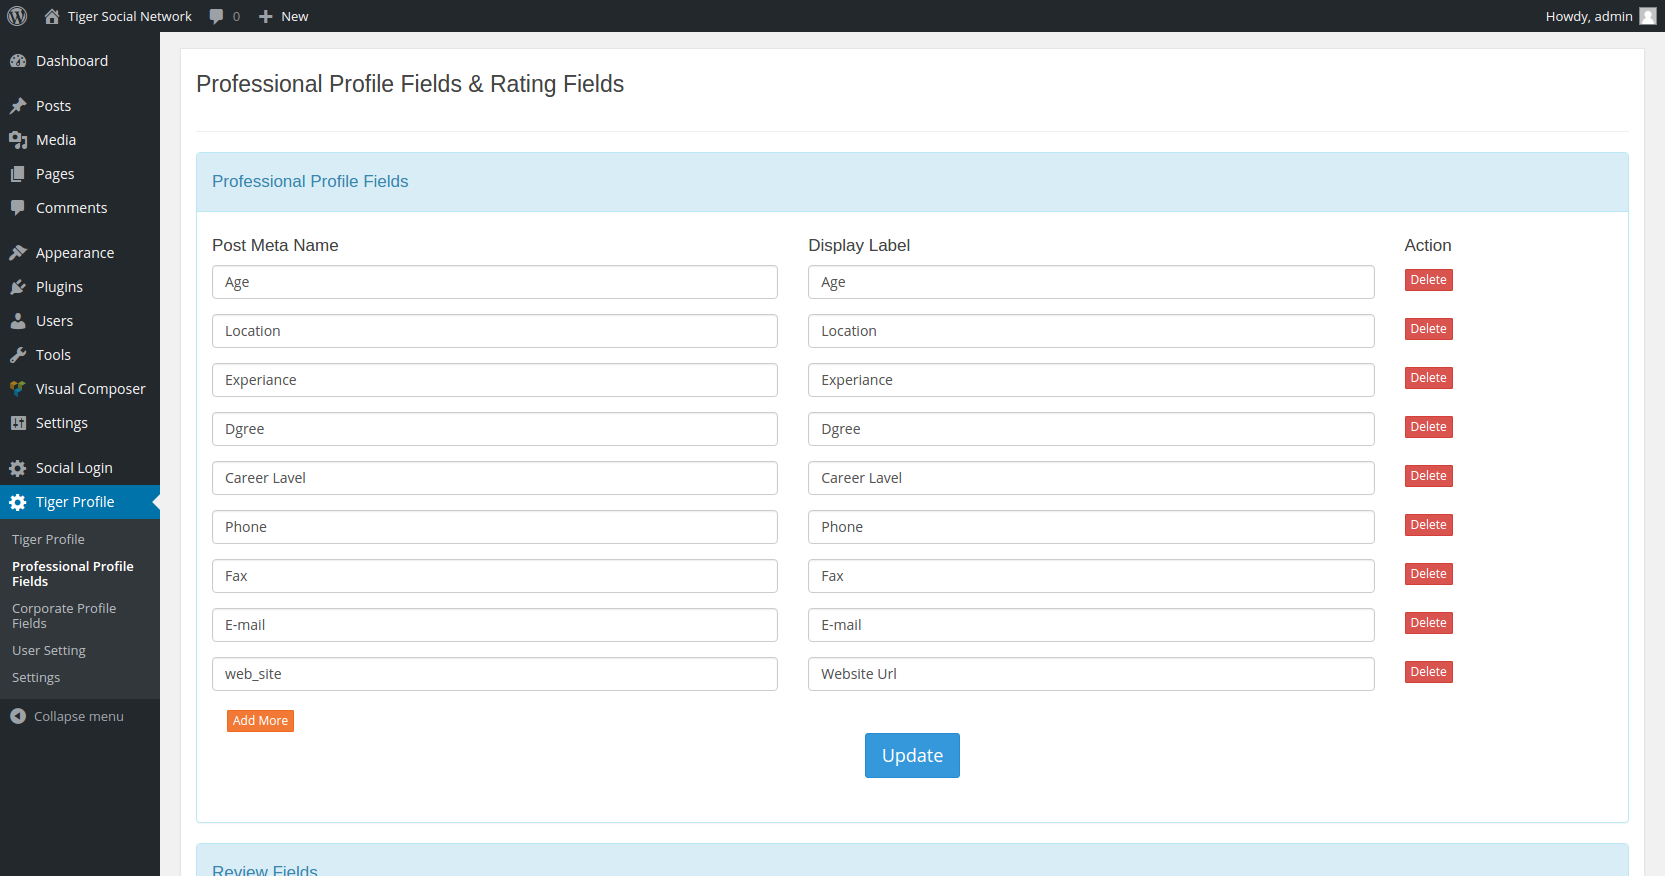Delete the Experiance field row
Screen dimensions: 1665x876
click(x=1428, y=378)
